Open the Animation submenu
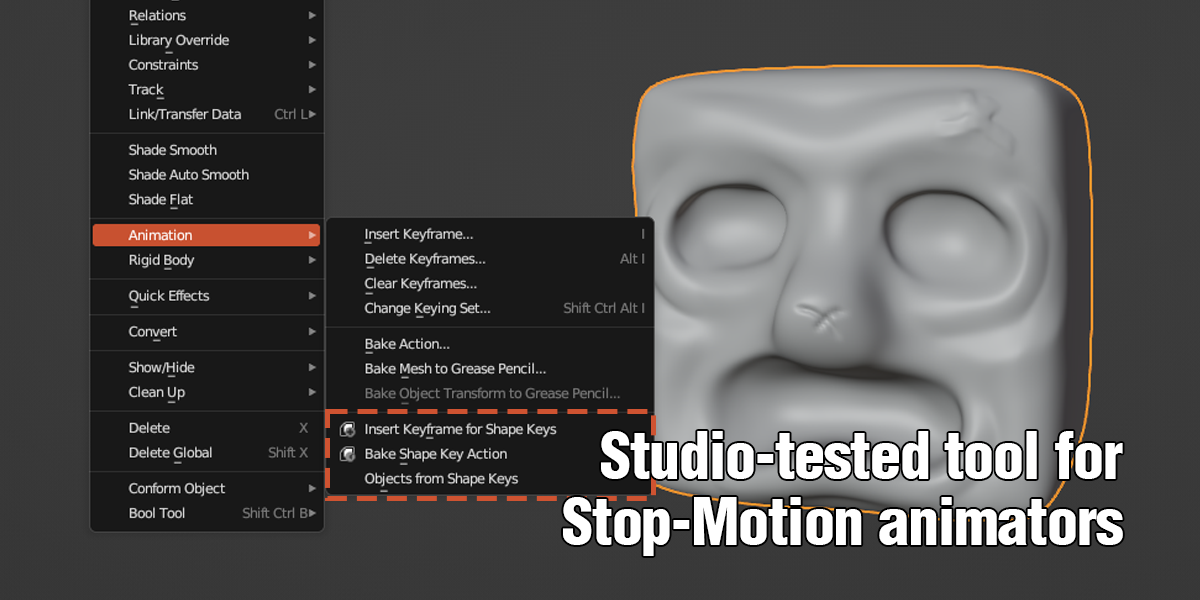The height and width of the screenshot is (600, 1200). 206,235
